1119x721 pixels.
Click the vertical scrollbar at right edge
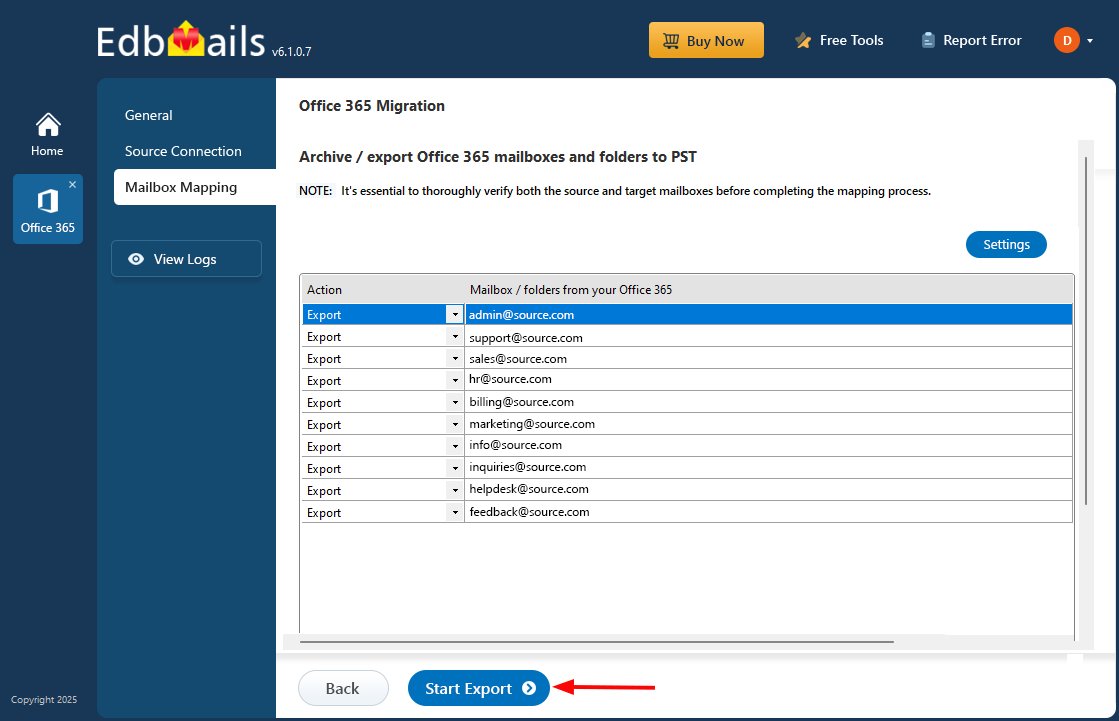click(x=1085, y=331)
